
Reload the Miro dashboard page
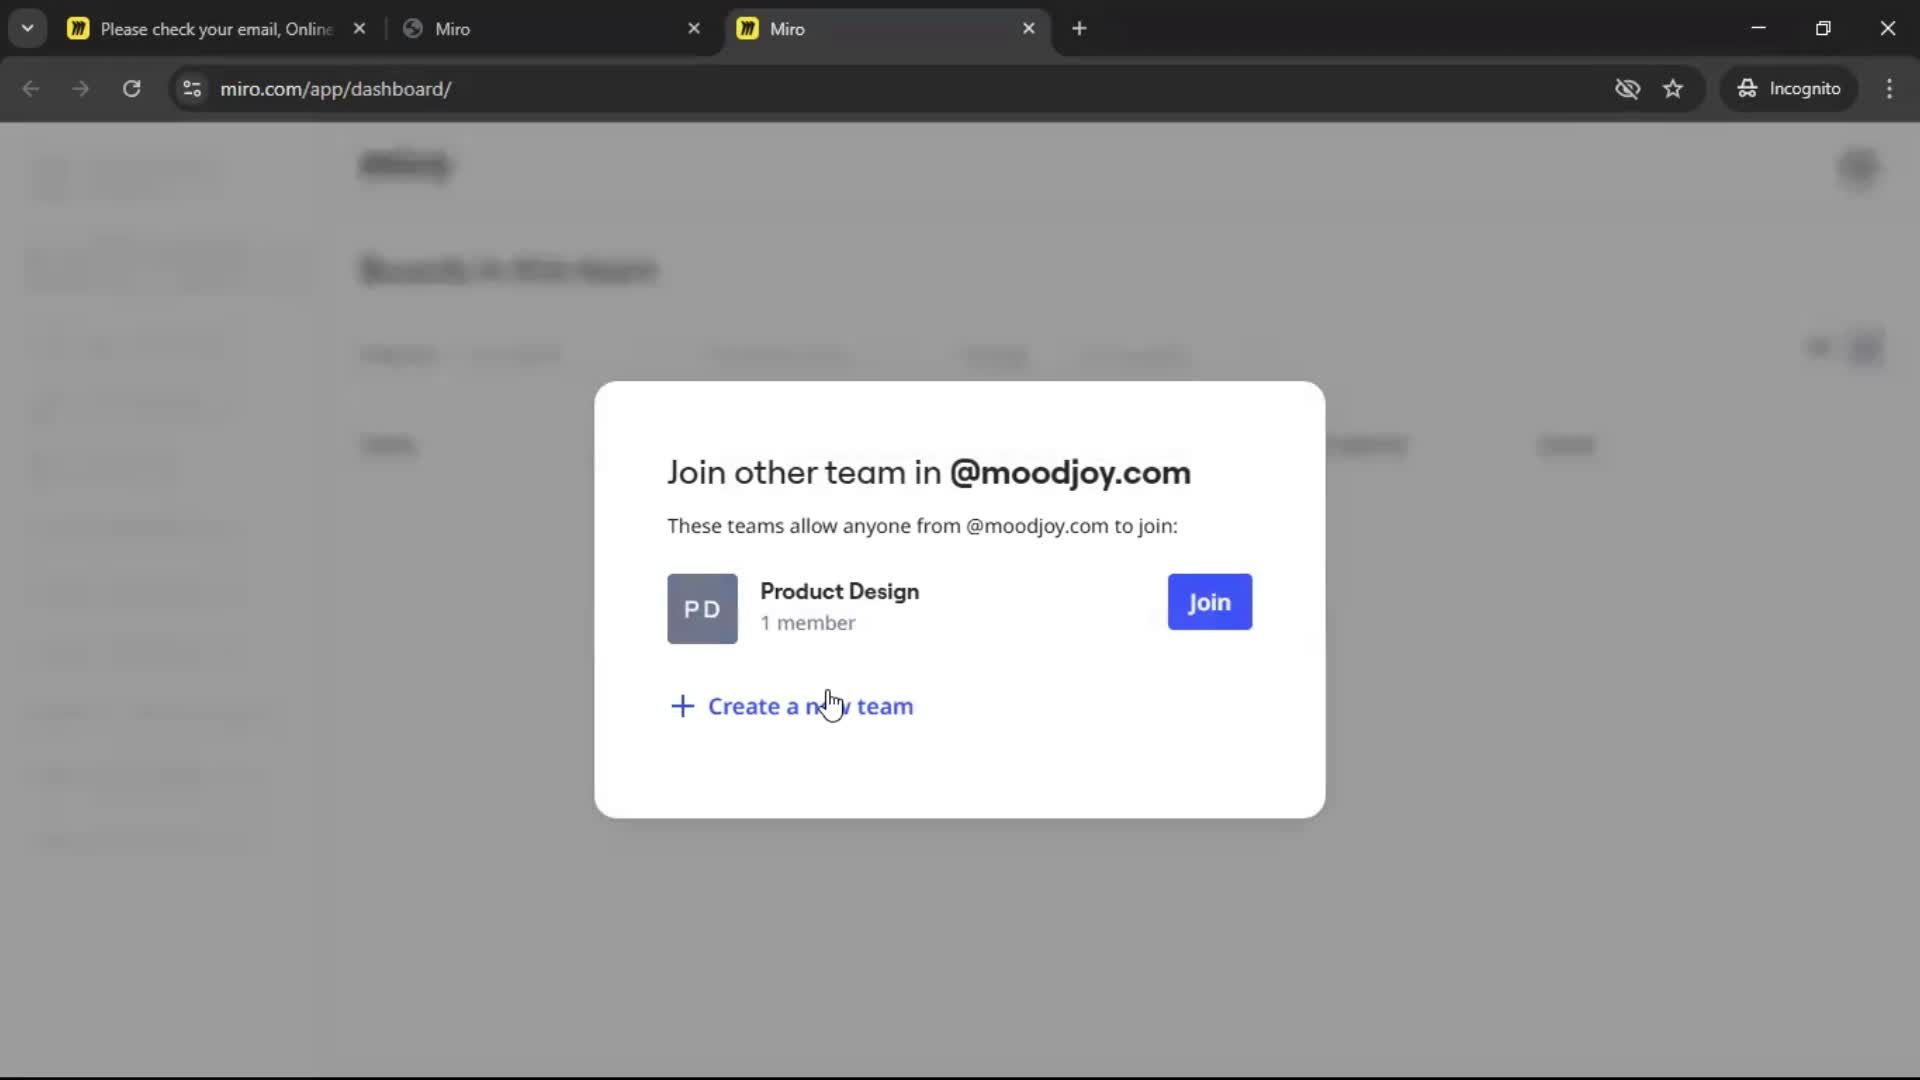[131, 89]
